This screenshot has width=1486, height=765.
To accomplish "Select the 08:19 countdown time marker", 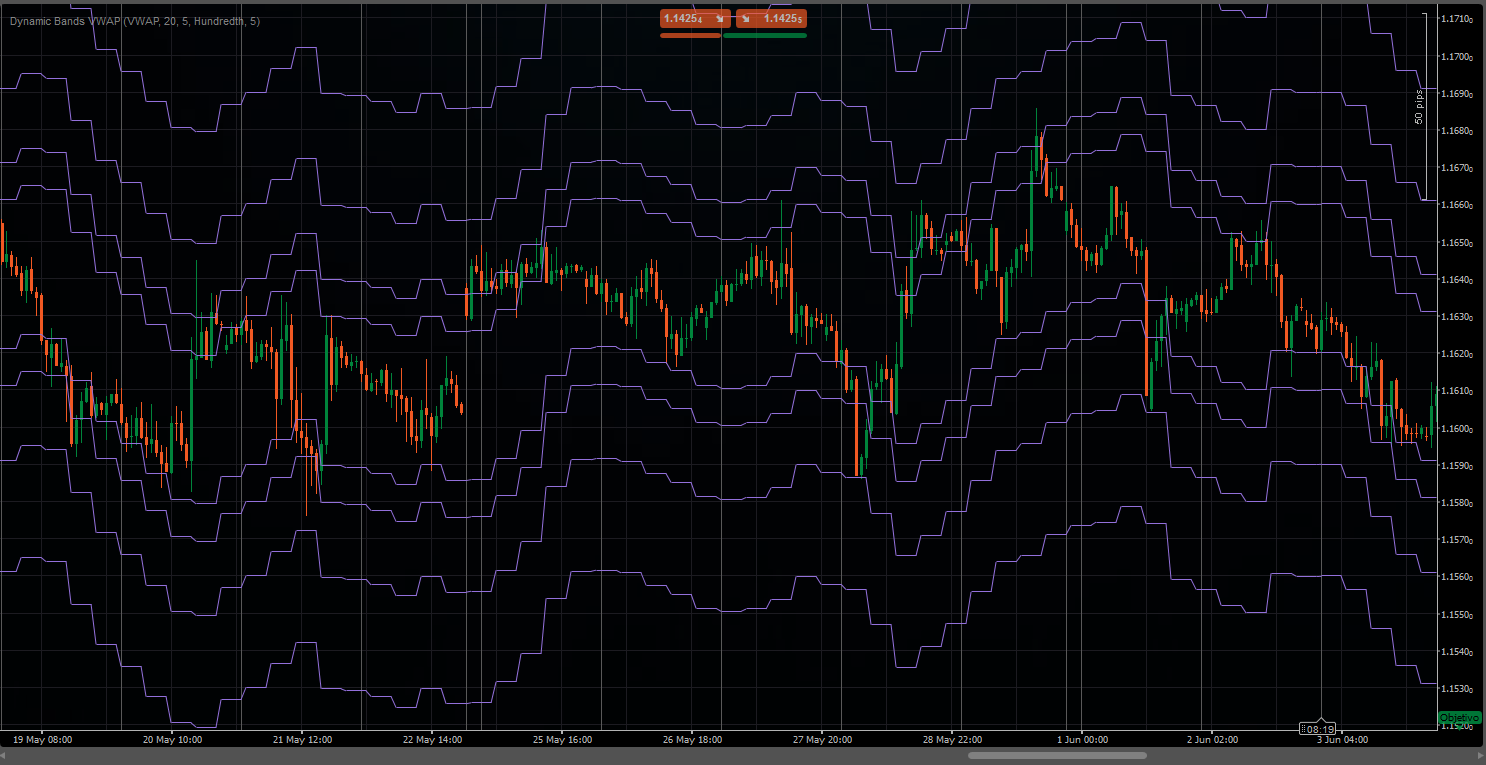I will point(1319,728).
